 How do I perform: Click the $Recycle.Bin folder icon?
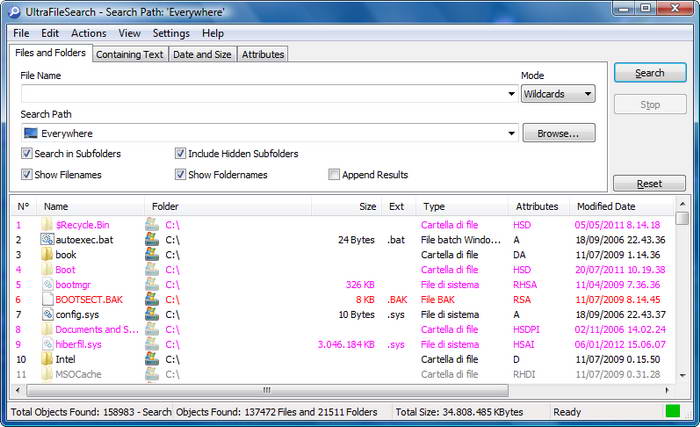coord(47,225)
